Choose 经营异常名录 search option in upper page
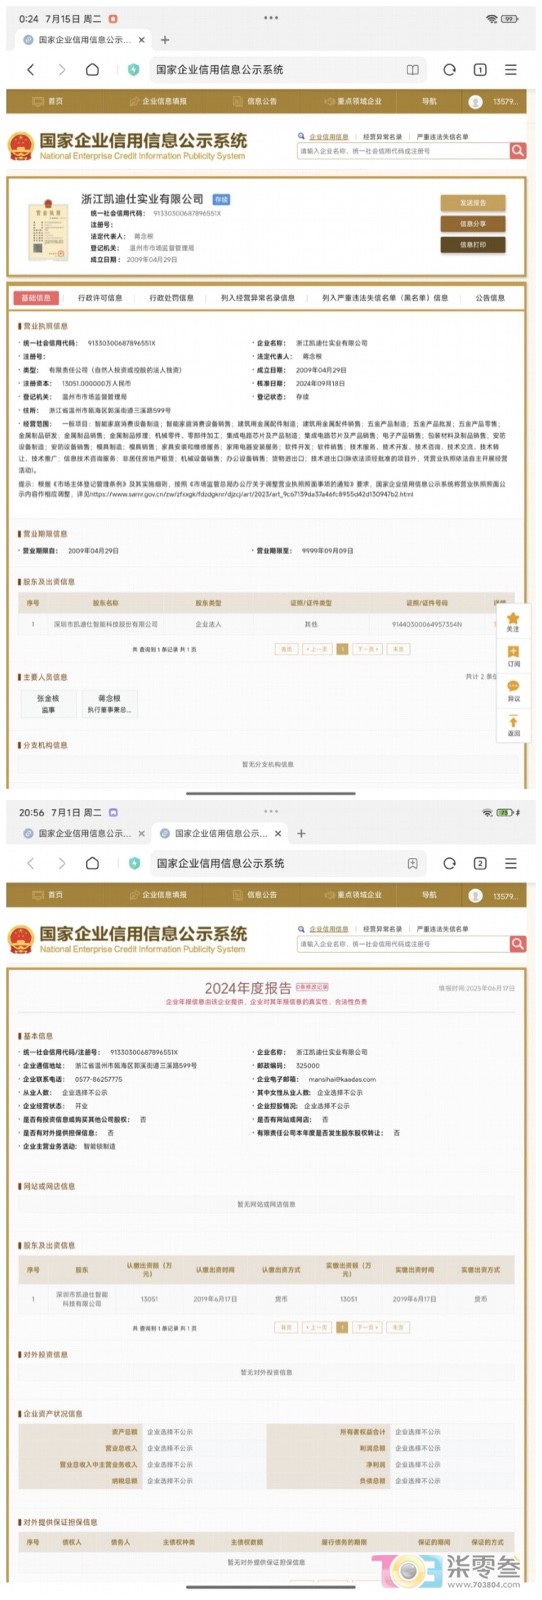Image resolution: width=542 pixels, height=1600 pixels. coord(382,137)
